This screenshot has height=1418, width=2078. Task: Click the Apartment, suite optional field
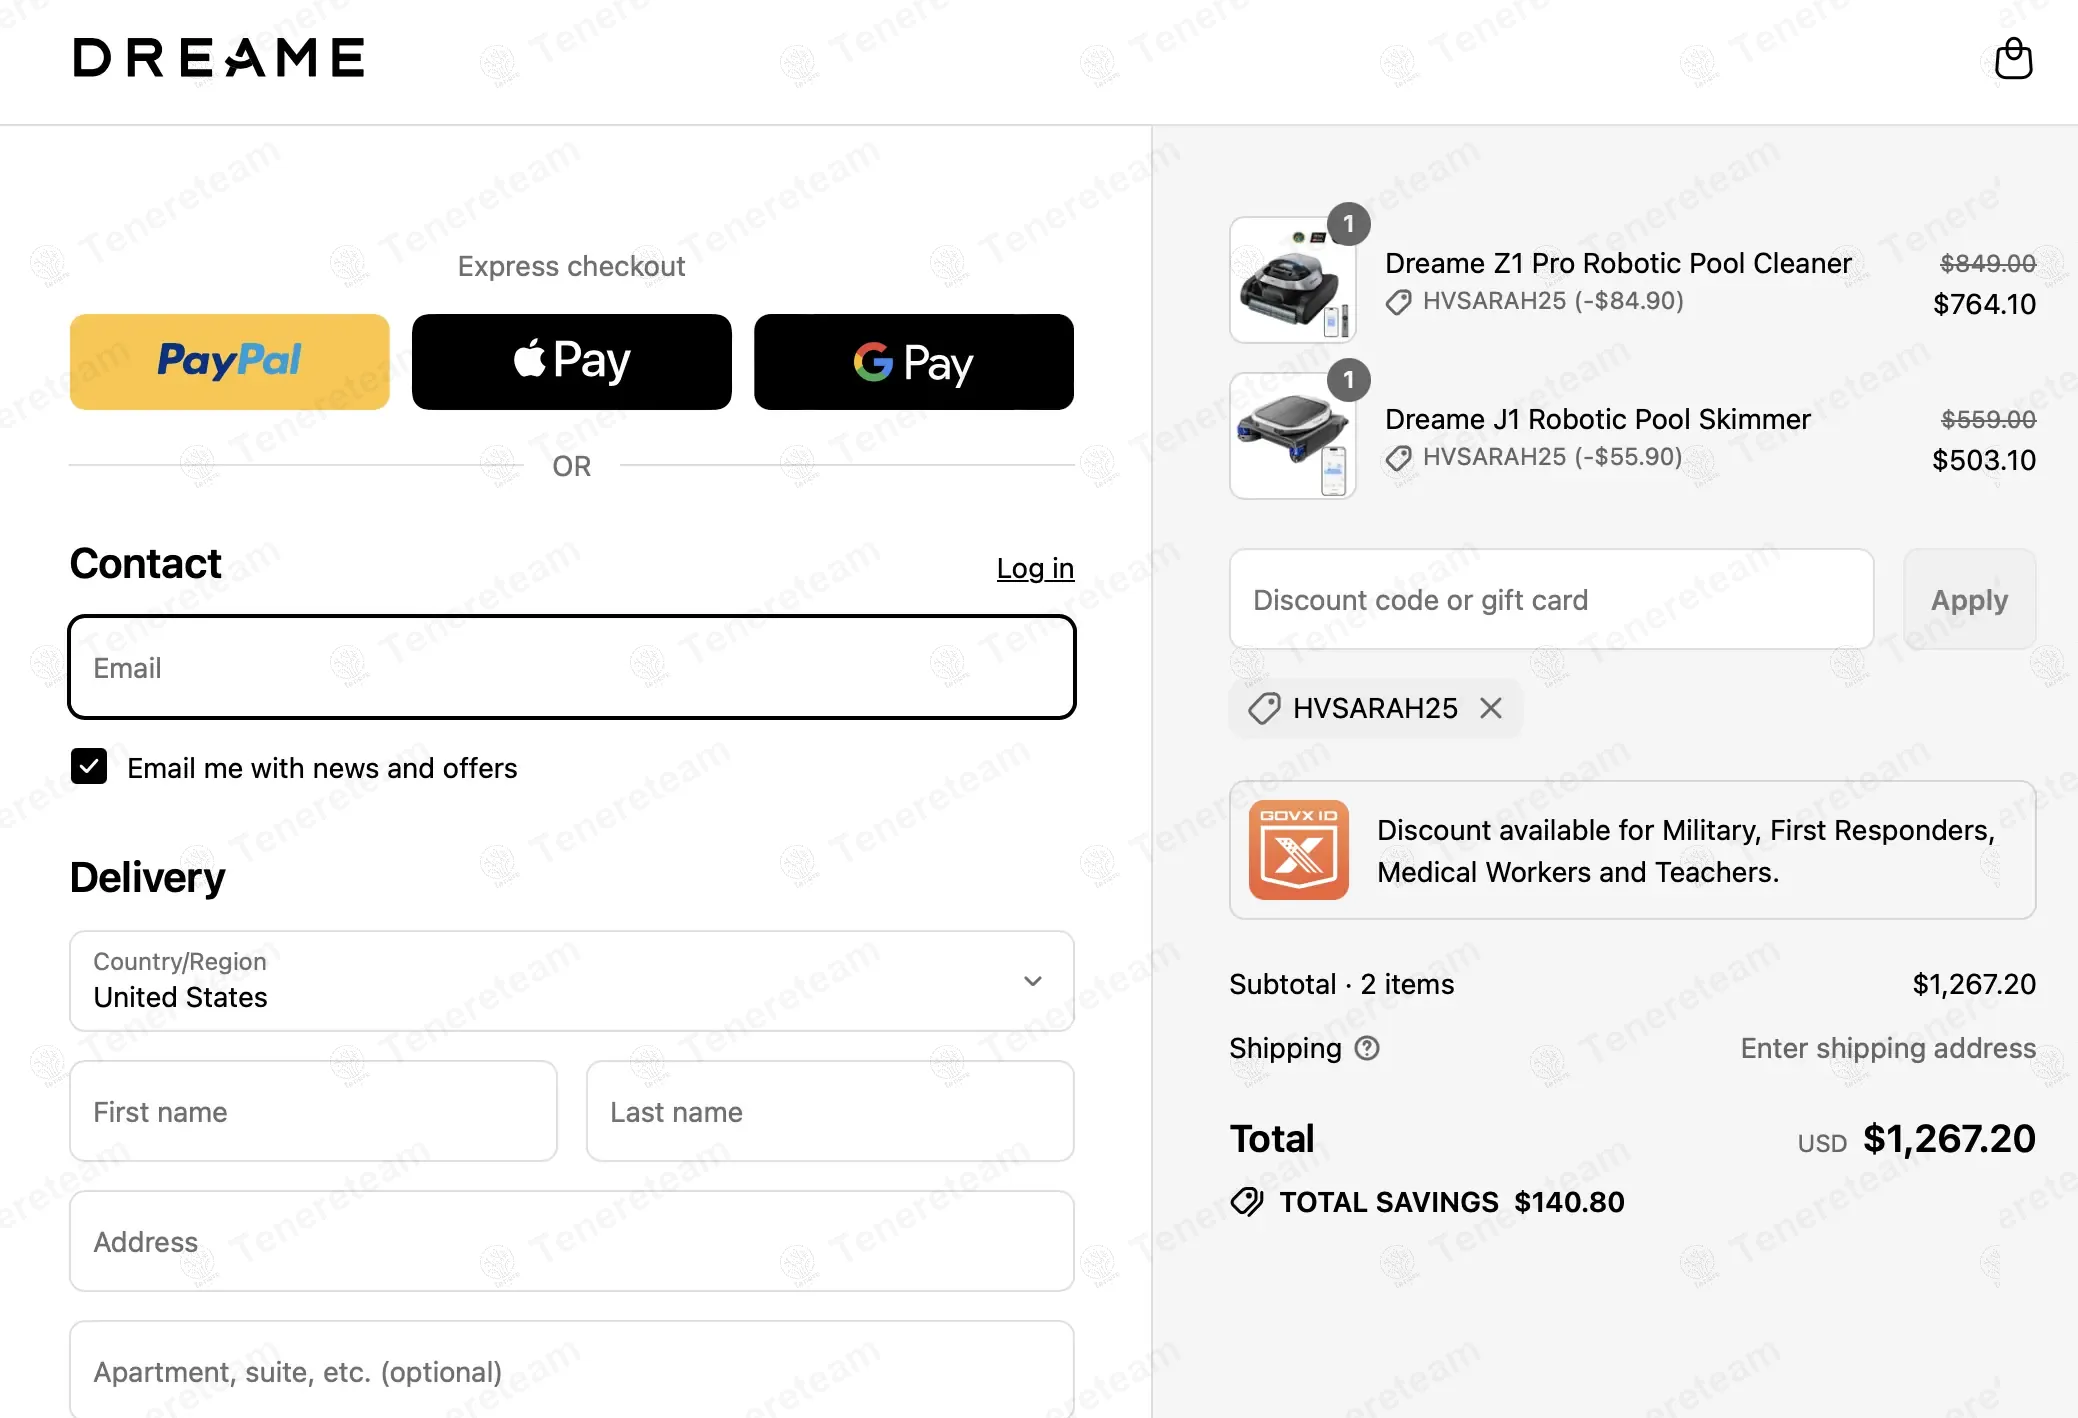[x=572, y=1369]
